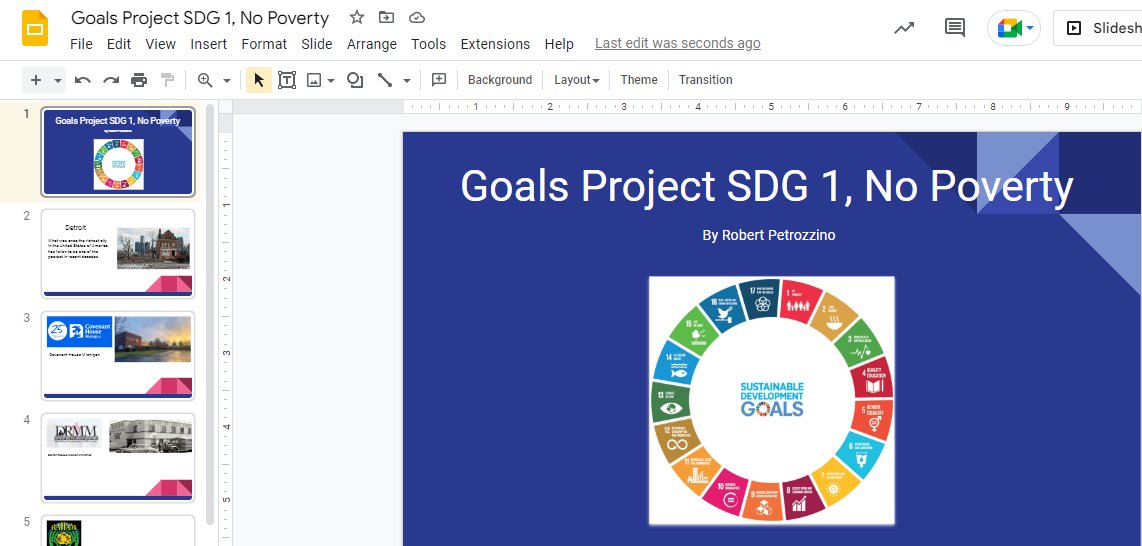1142x546 pixels.
Task: Open the Format menu
Action: tap(264, 44)
